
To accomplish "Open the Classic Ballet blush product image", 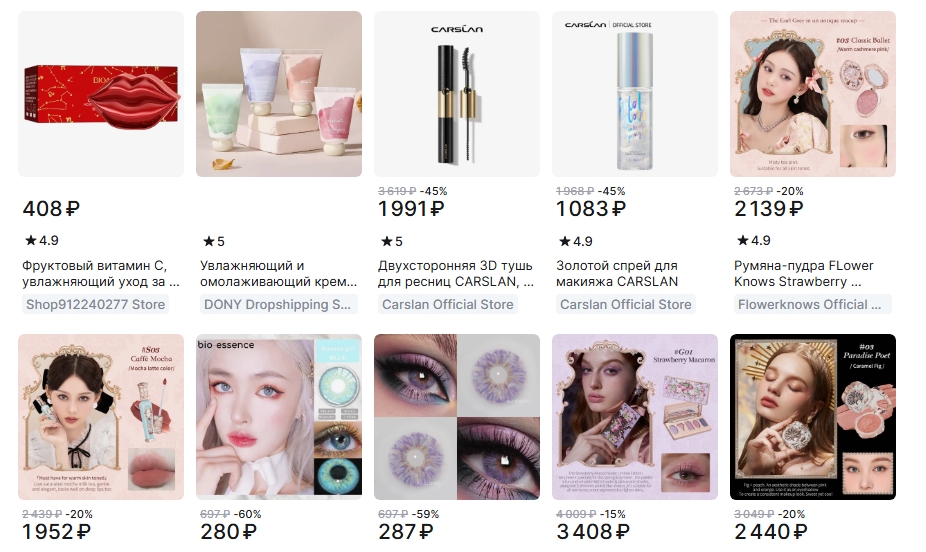I will click(813, 94).
